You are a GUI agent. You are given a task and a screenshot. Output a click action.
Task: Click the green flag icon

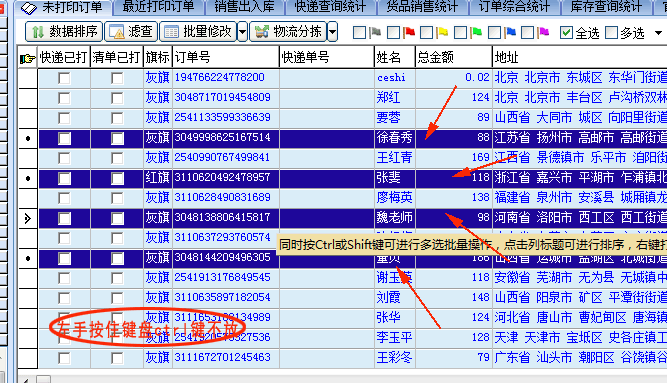(x=476, y=32)
